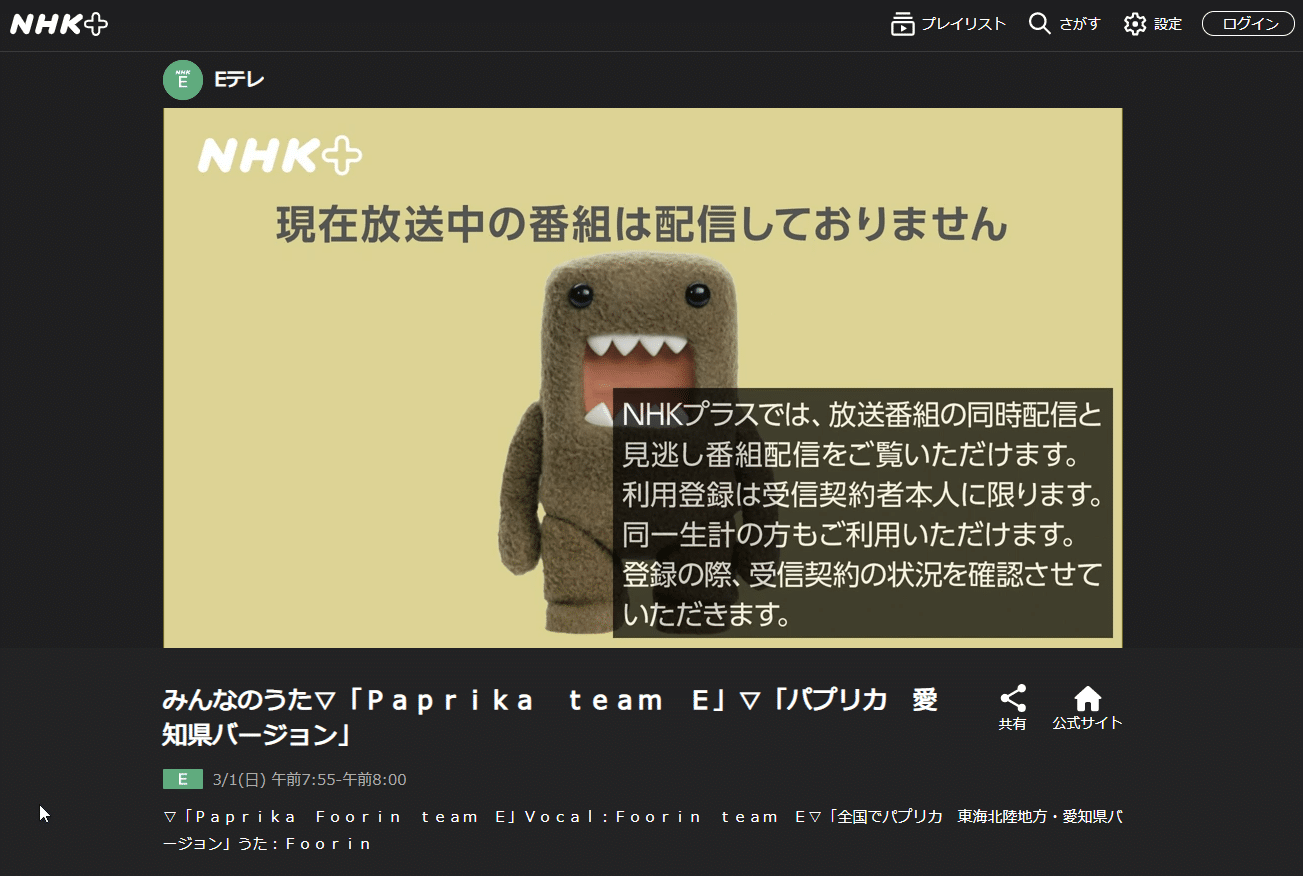1303x876 pixels.
Task: Click the 共有 label
Action: [1013, 723]
